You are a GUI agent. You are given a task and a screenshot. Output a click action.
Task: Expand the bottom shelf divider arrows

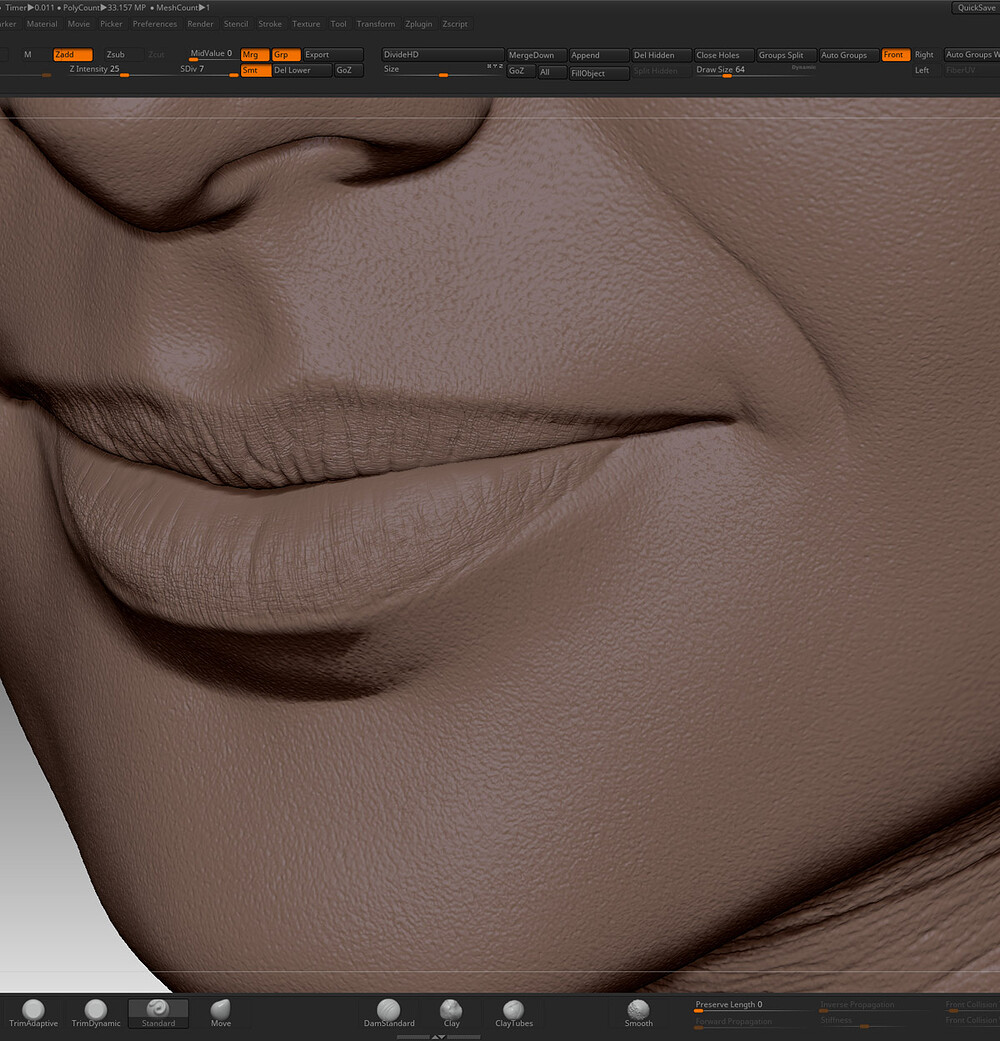click(x=438, y=1036)
